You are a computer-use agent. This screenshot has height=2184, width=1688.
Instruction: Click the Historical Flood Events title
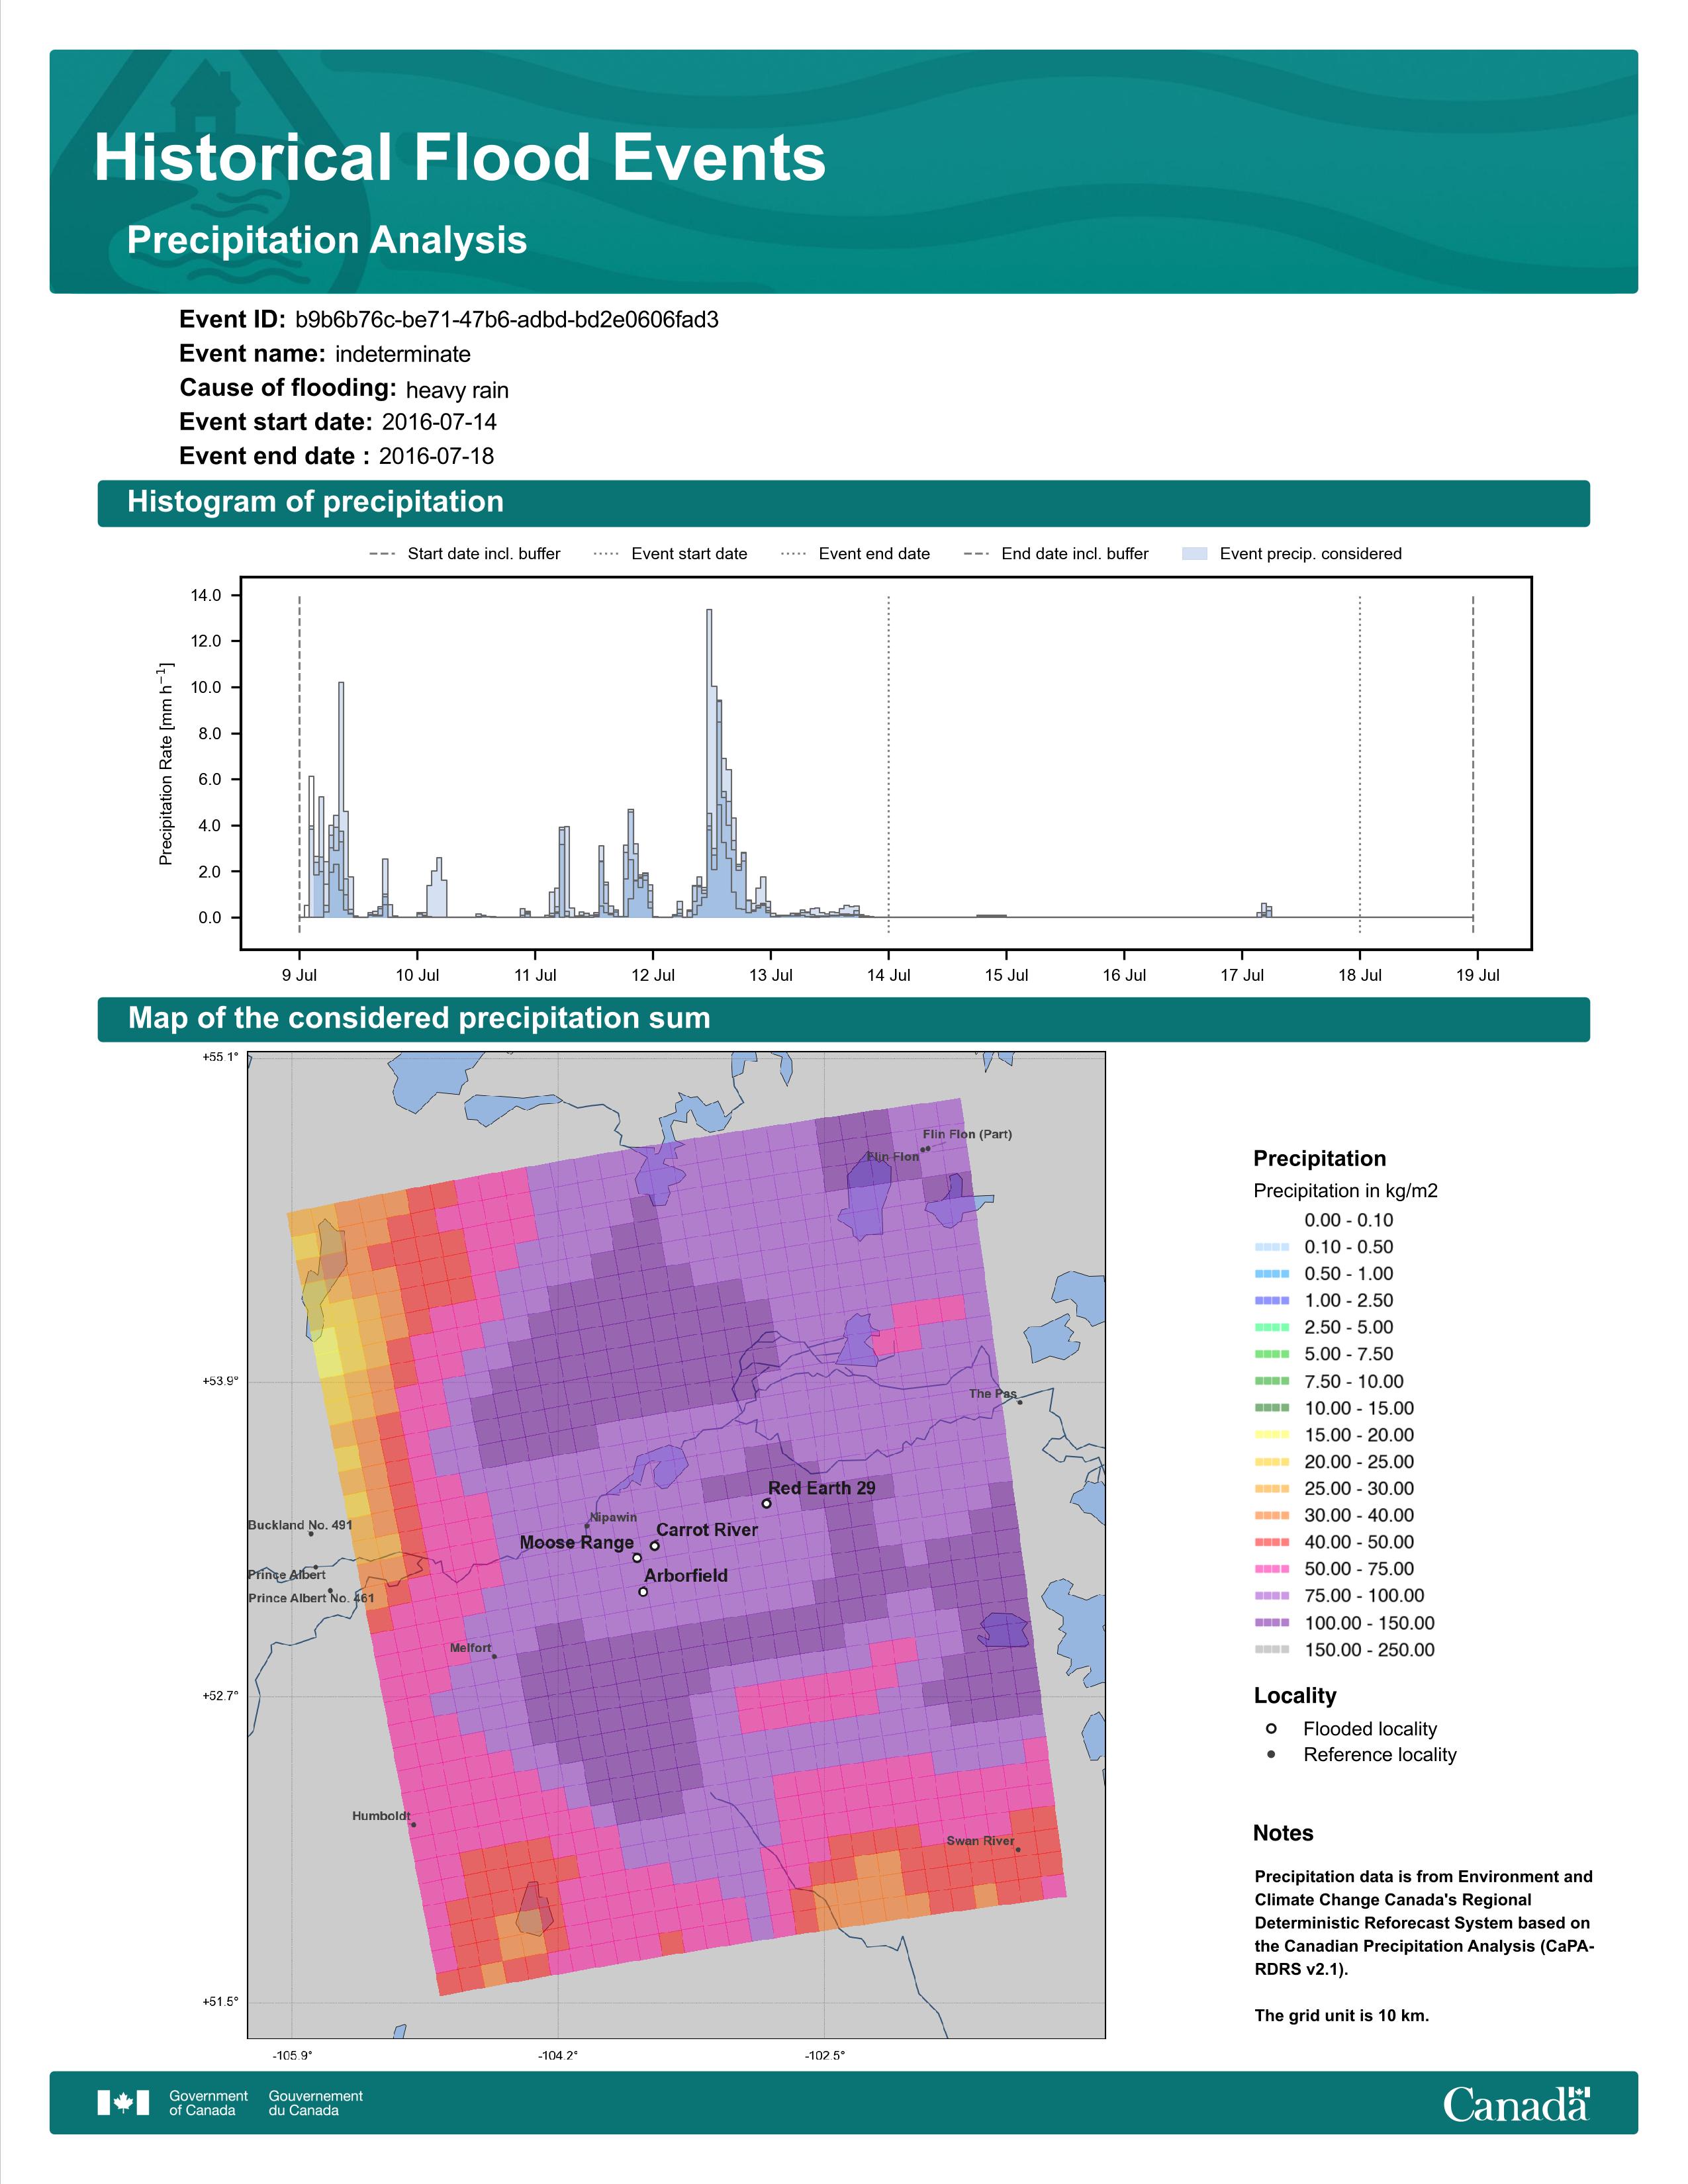tap(460, 158)
